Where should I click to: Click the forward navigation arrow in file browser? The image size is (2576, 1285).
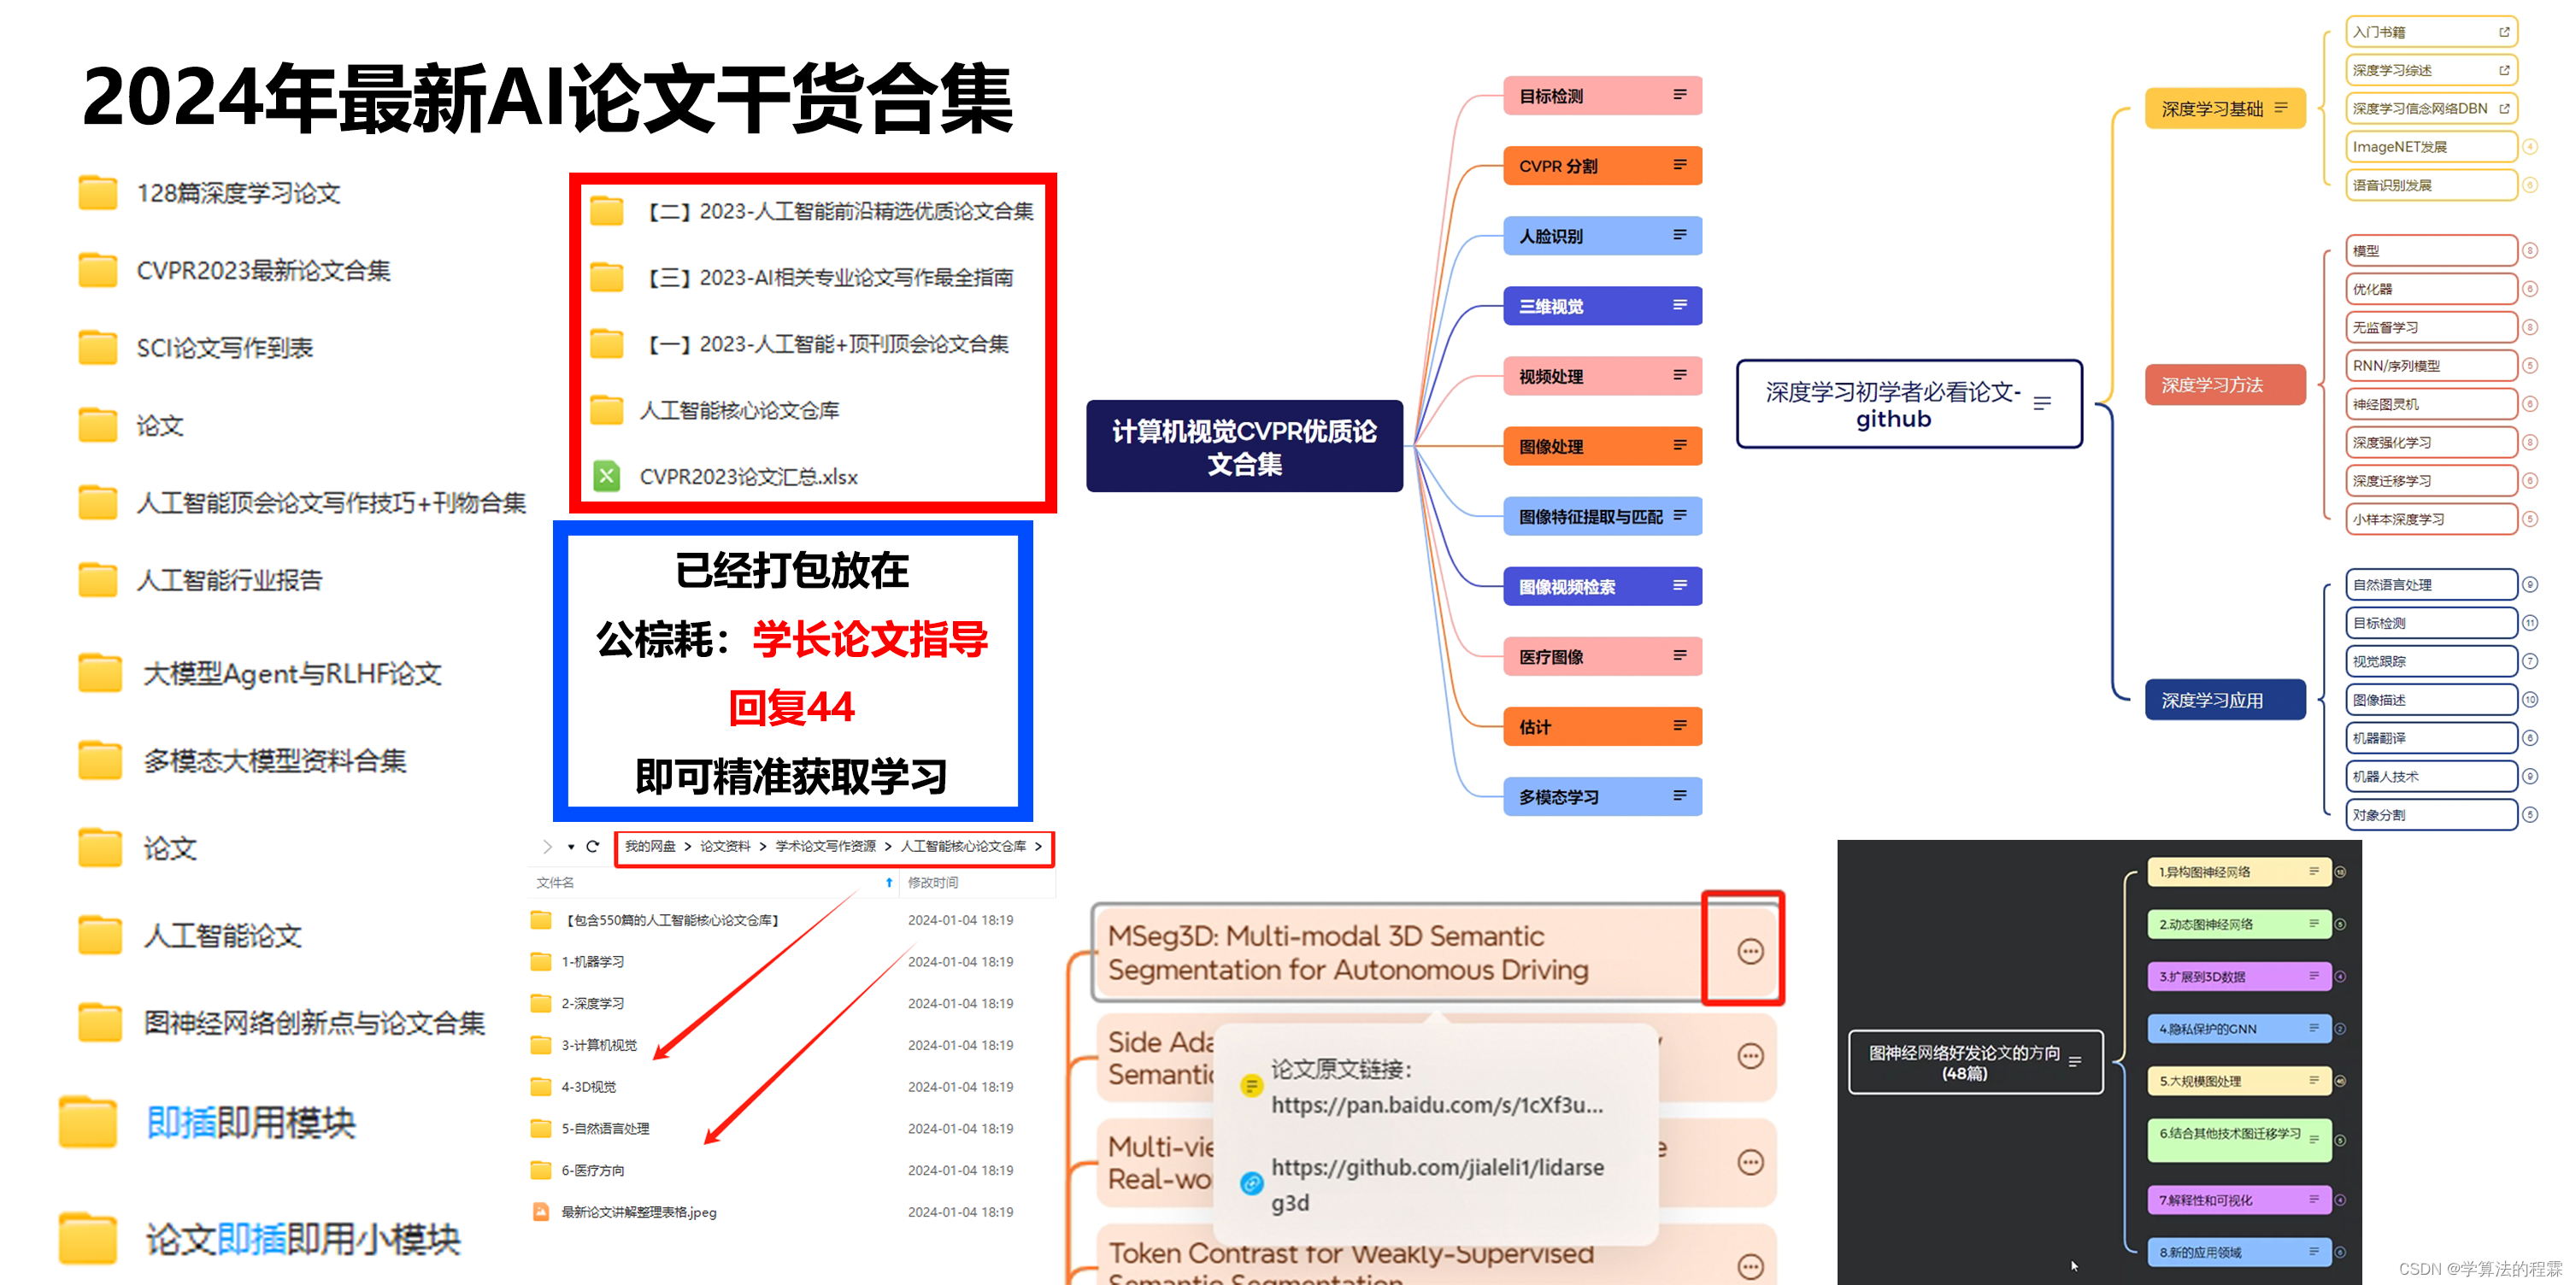[547, 846]
